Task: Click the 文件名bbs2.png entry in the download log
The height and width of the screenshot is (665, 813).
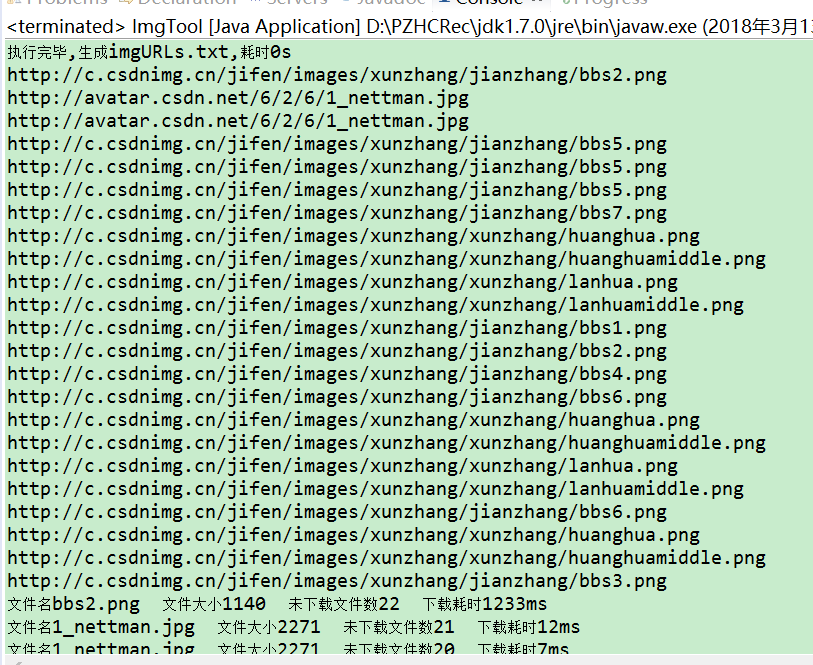Action: pyautogui.click(x=74, y=604)
